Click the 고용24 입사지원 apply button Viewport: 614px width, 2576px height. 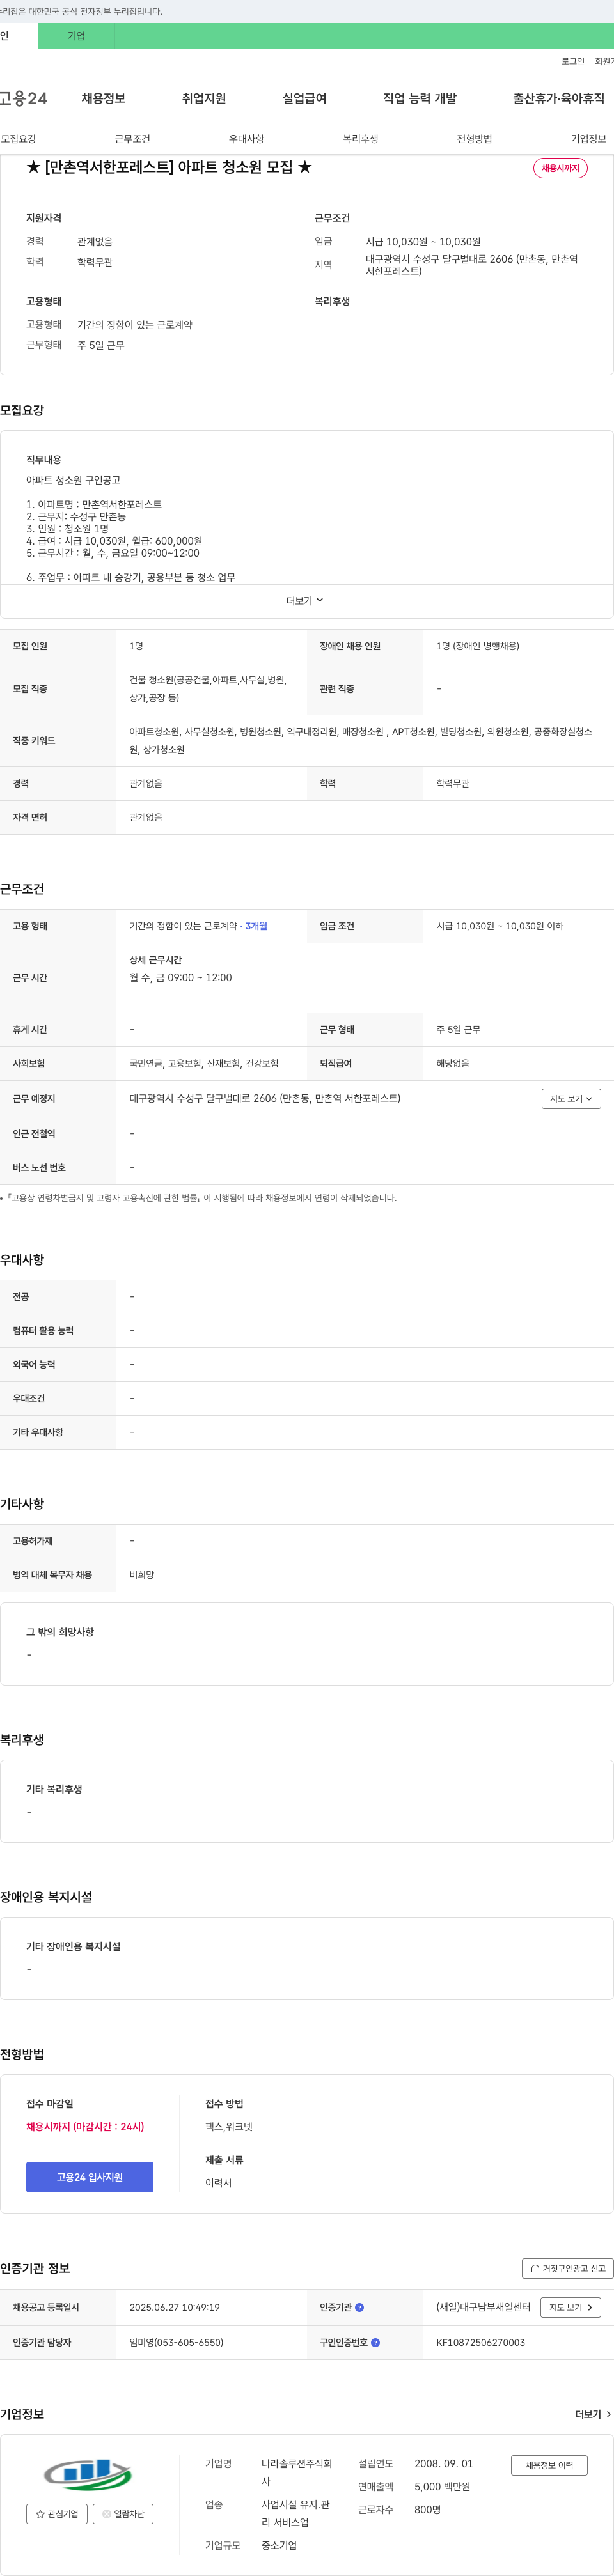(x=90, y=2177)
